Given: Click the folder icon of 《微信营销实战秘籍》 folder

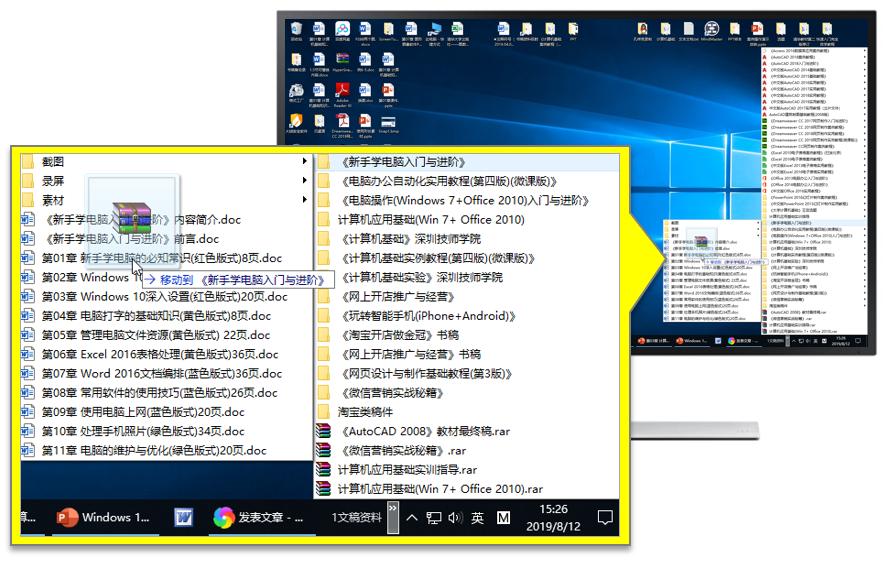Looking at the screenshot, I should coord(324,393).
